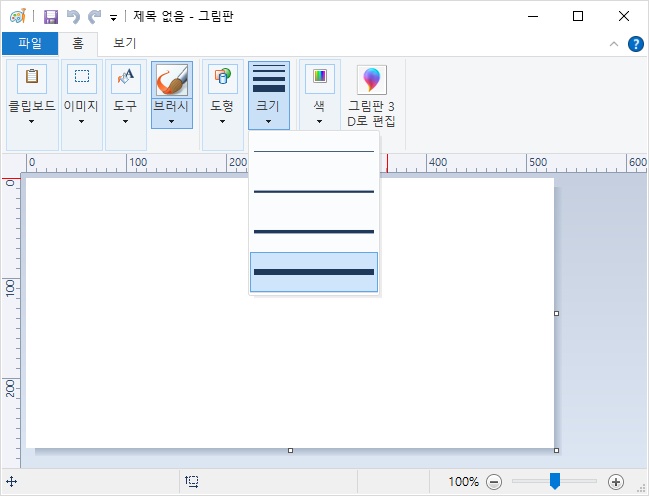
Task: Open 그림판 3D로 편집
Action: [x=372, y=96]
